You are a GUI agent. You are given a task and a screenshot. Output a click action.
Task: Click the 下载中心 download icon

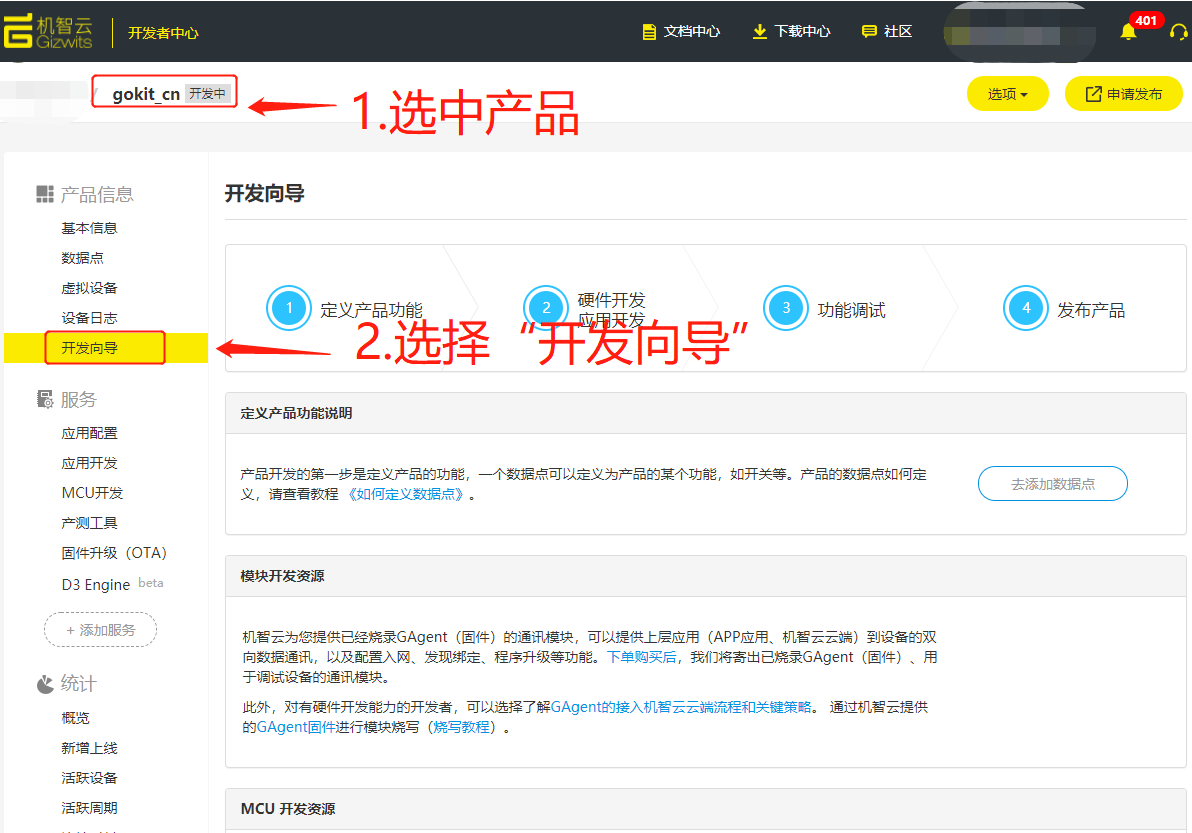pos(759,32)
